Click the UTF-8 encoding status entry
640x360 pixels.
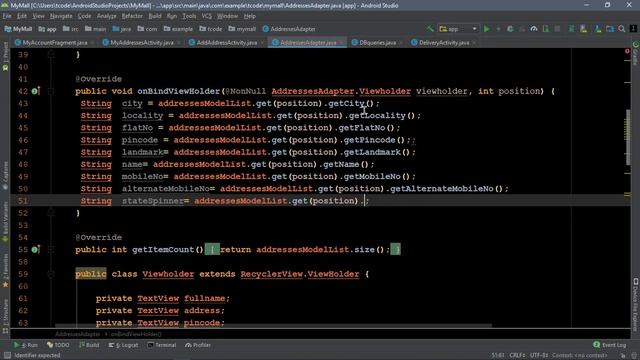click(x=539, y=356)
